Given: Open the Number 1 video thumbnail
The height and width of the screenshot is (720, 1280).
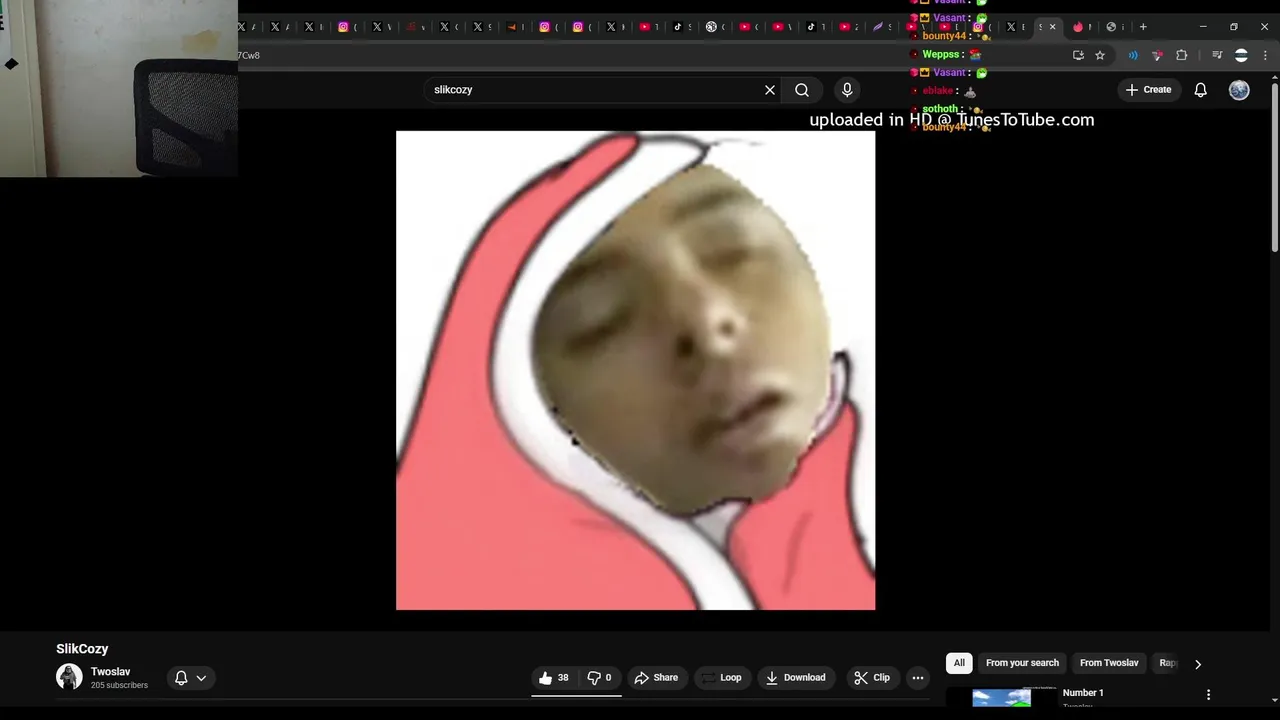Looking at the screenshot, I should pyautogui.click(x=1001, y=697).
